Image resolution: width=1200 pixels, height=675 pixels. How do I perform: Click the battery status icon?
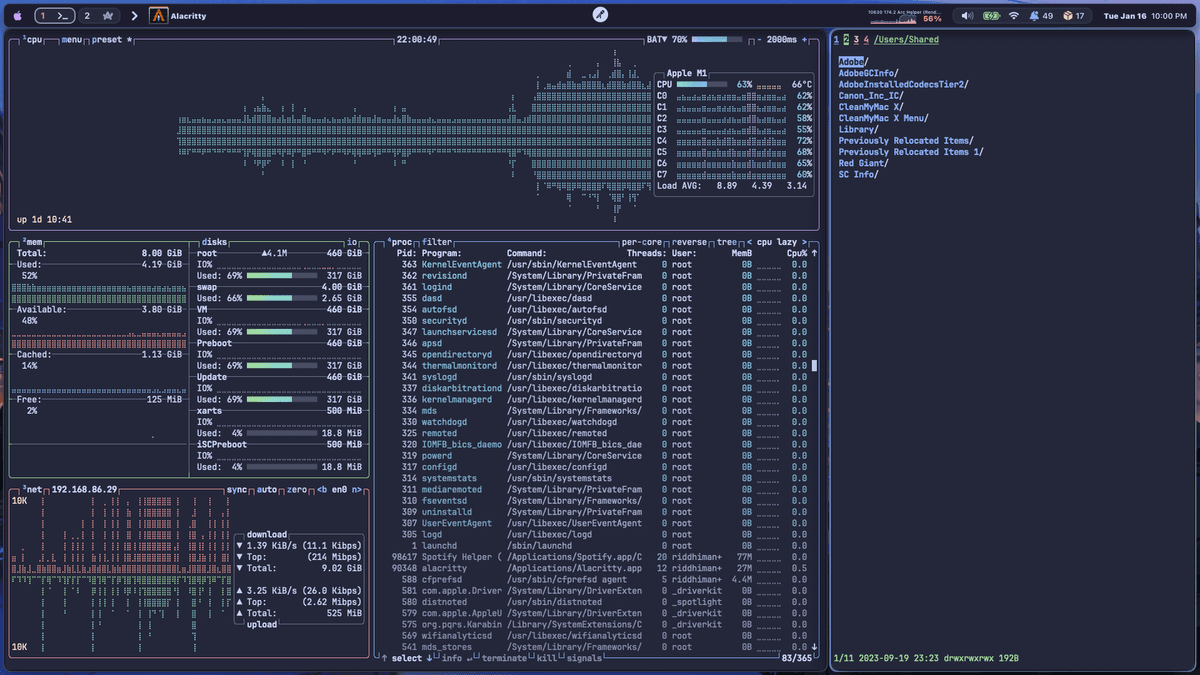click(x=991, y=16)
